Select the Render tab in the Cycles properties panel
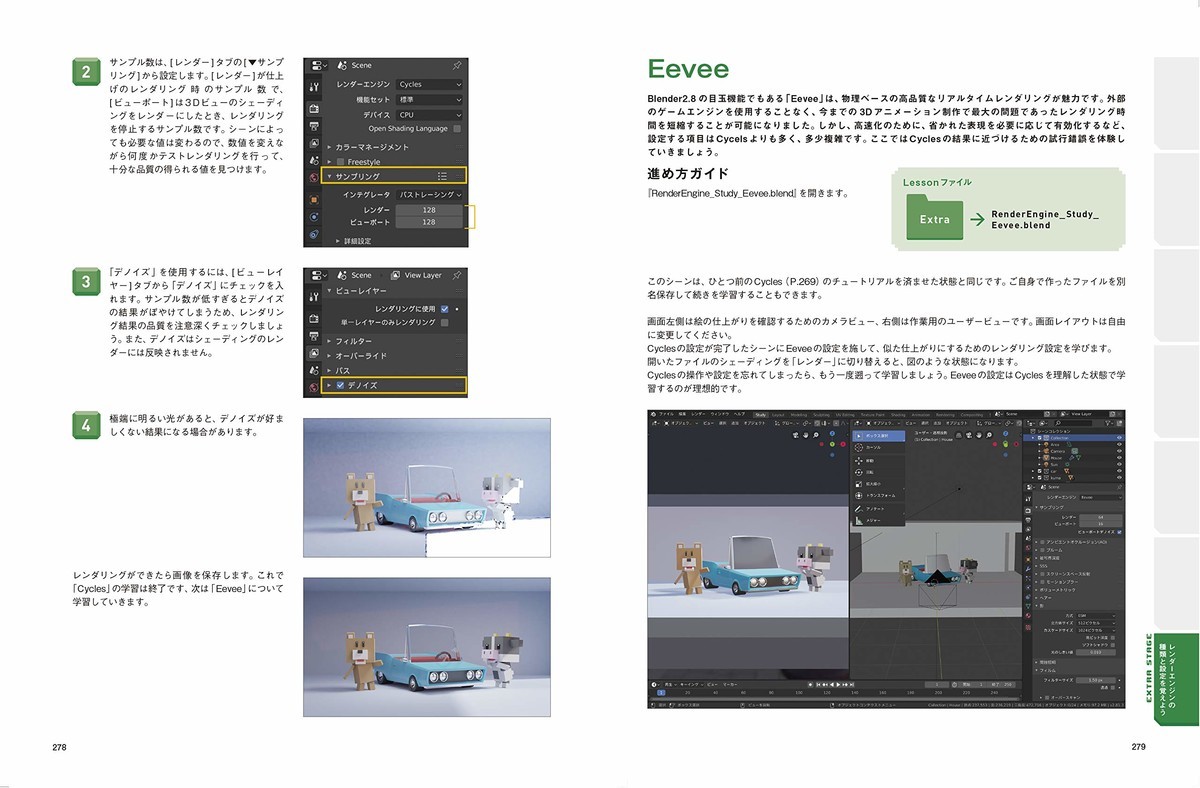The image size is (1200, 788). [314, 109]
